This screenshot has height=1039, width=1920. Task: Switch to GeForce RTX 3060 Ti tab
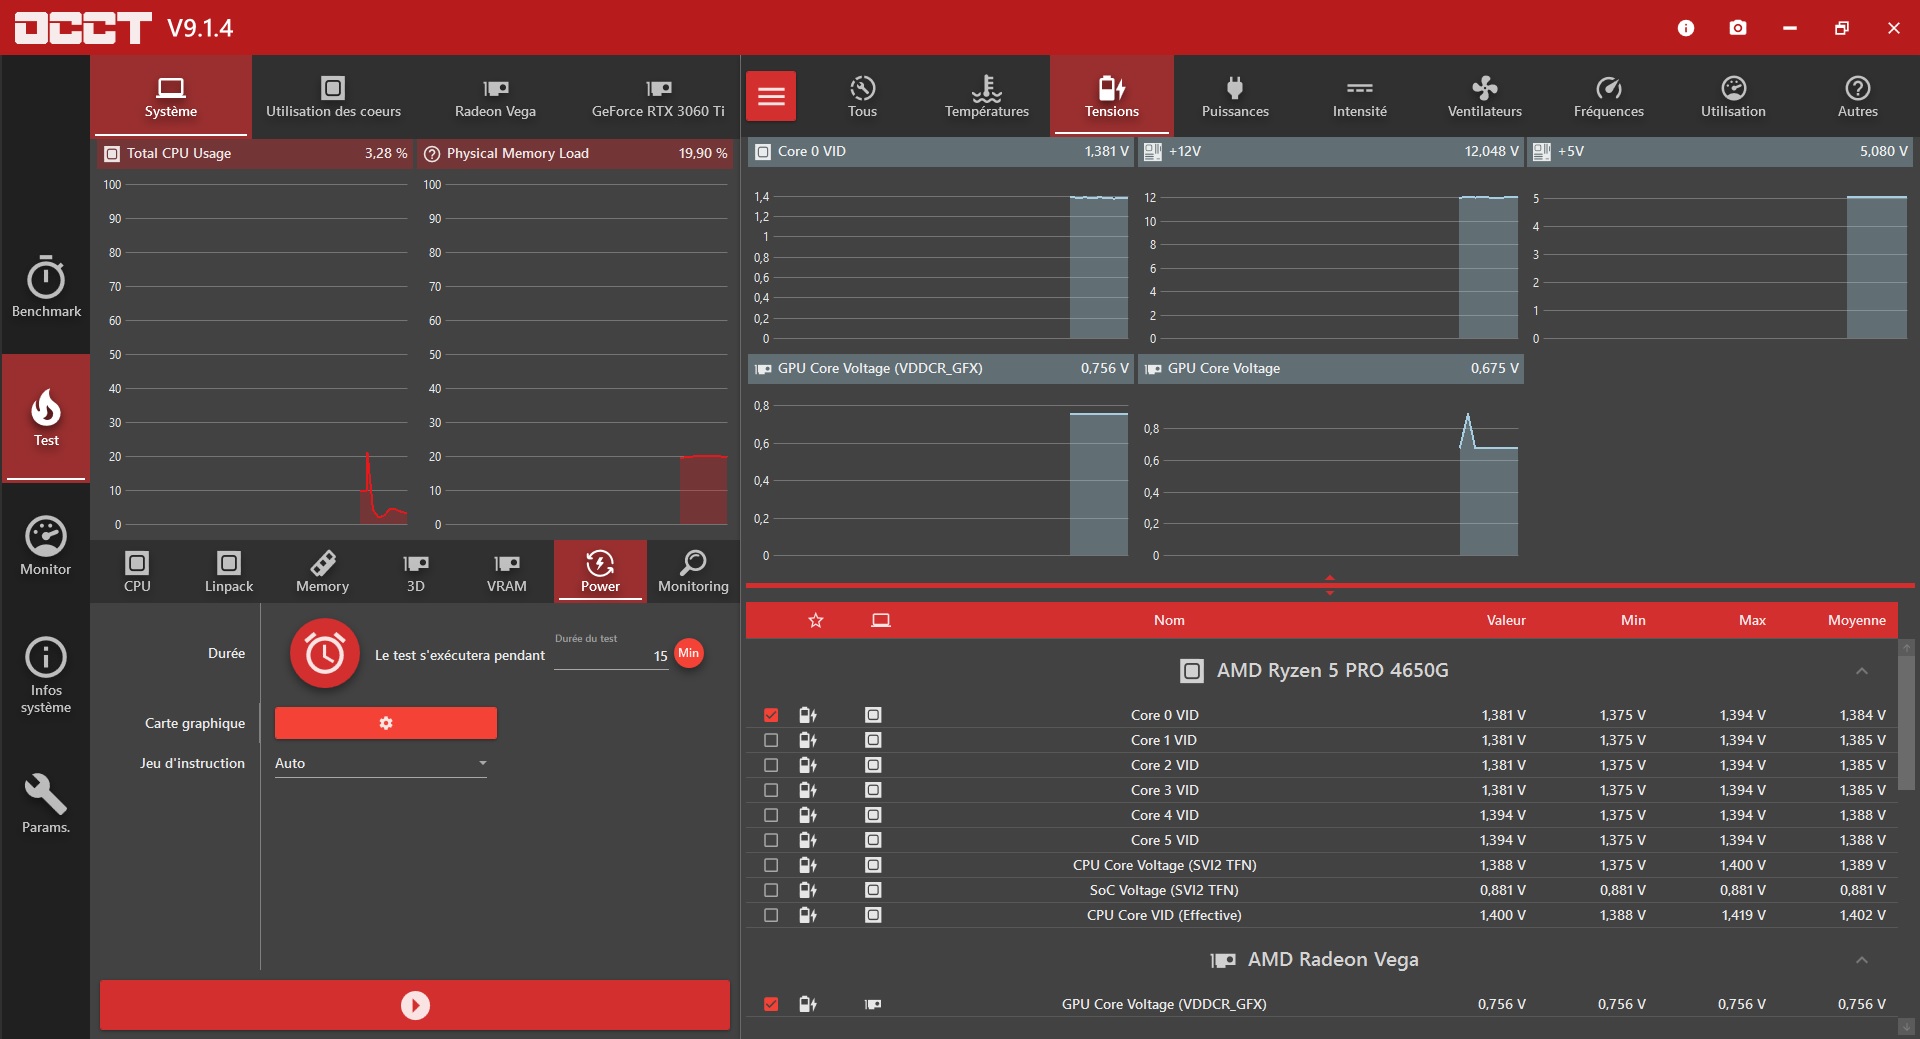point(658,97)
